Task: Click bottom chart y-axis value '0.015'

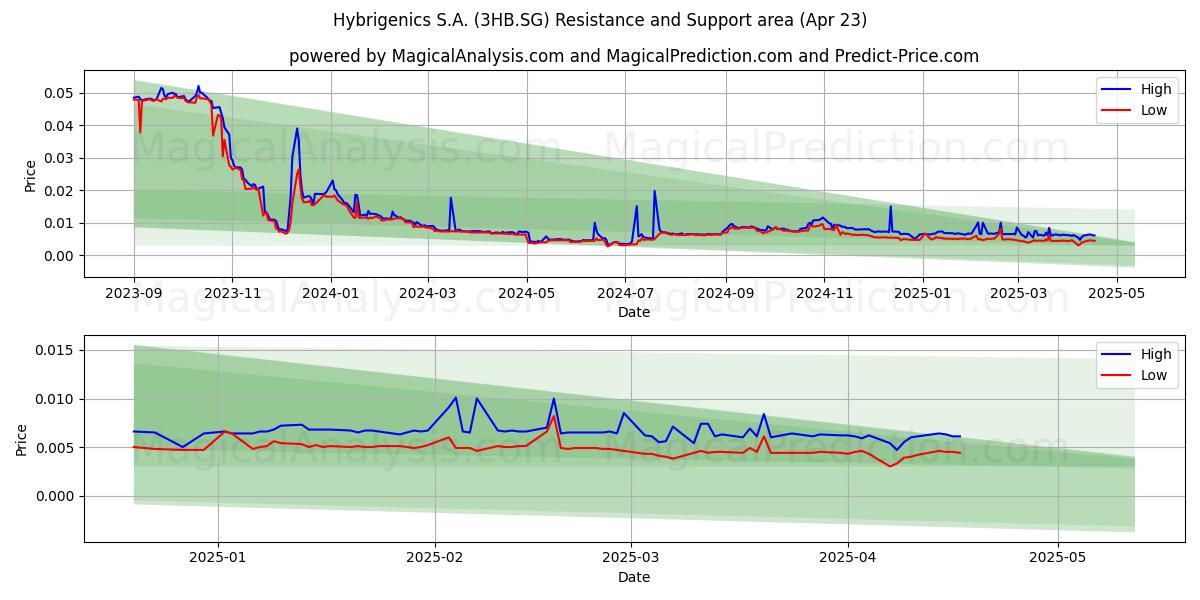Action: point(55,350)
